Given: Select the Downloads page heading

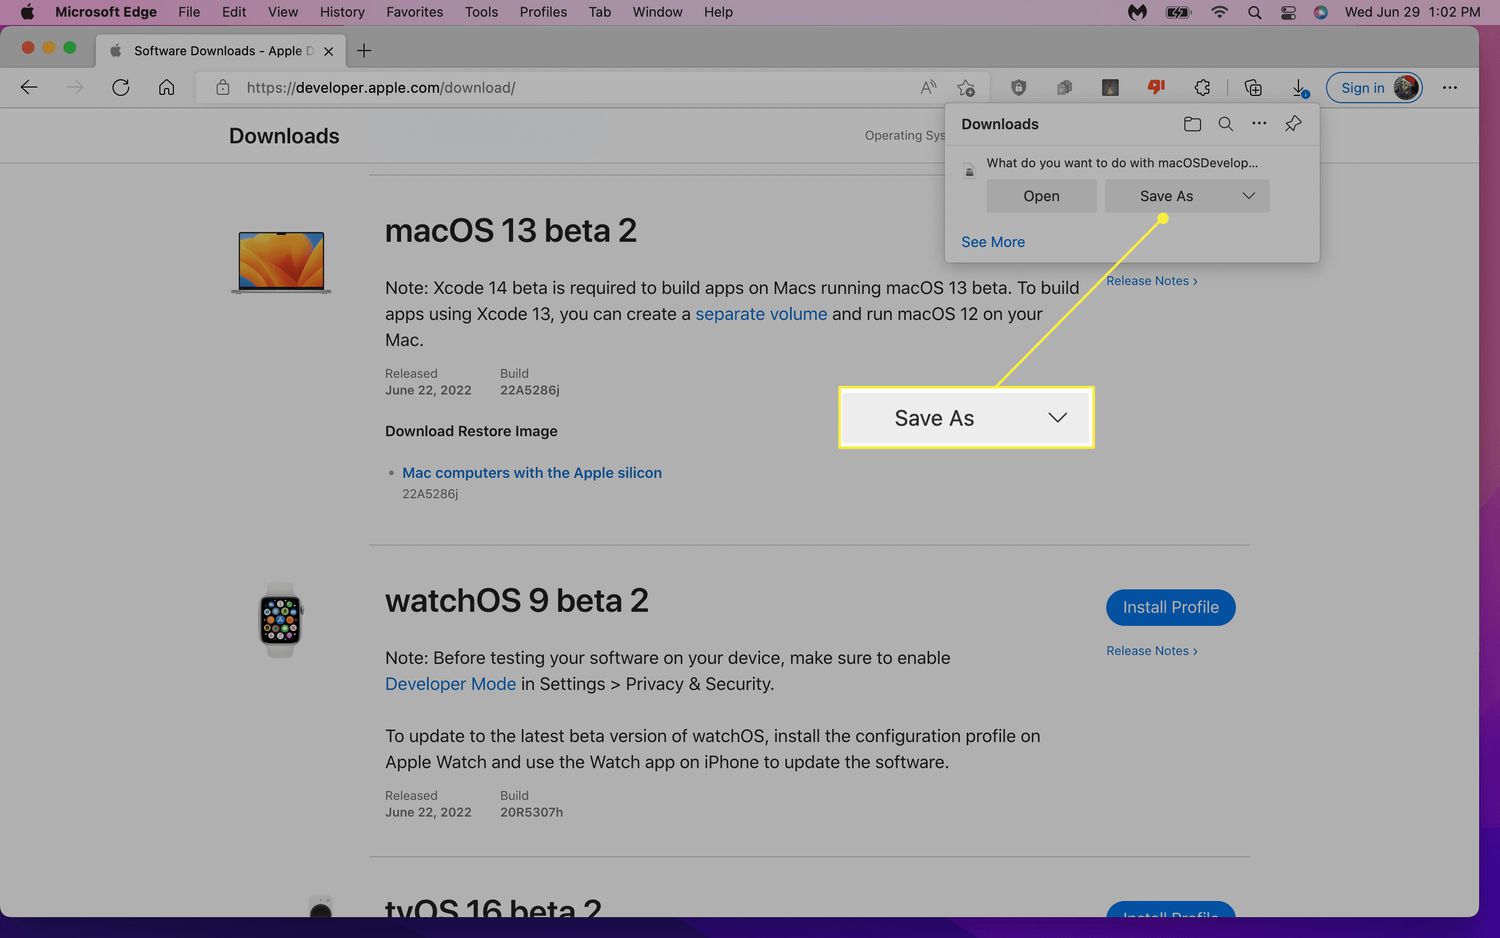Looking at the screenshot, I should tap(284, 136).
